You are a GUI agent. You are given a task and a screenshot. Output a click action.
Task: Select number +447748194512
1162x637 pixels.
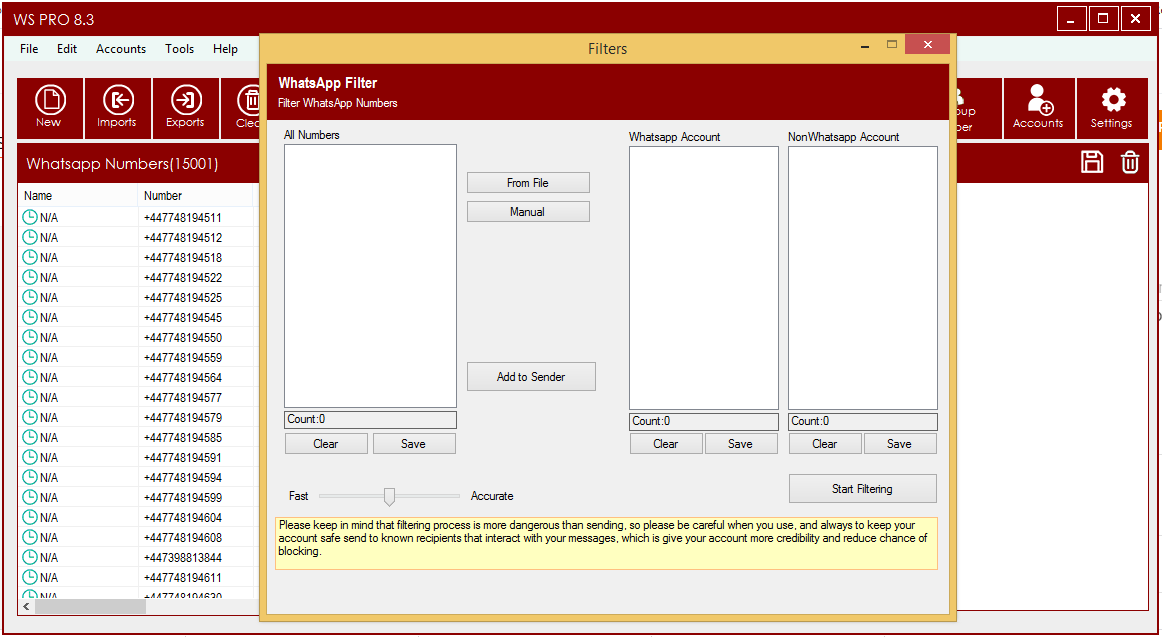click(183, 238)
